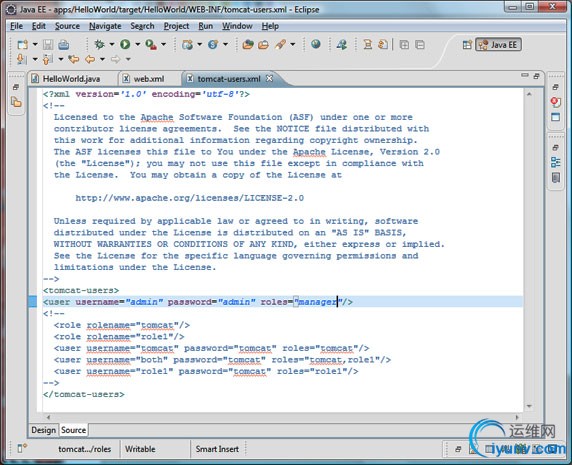The height and width of the screenshot is (465, 572).
Task: Click the Open Type folder icon
Action: (x=248, y=44)
